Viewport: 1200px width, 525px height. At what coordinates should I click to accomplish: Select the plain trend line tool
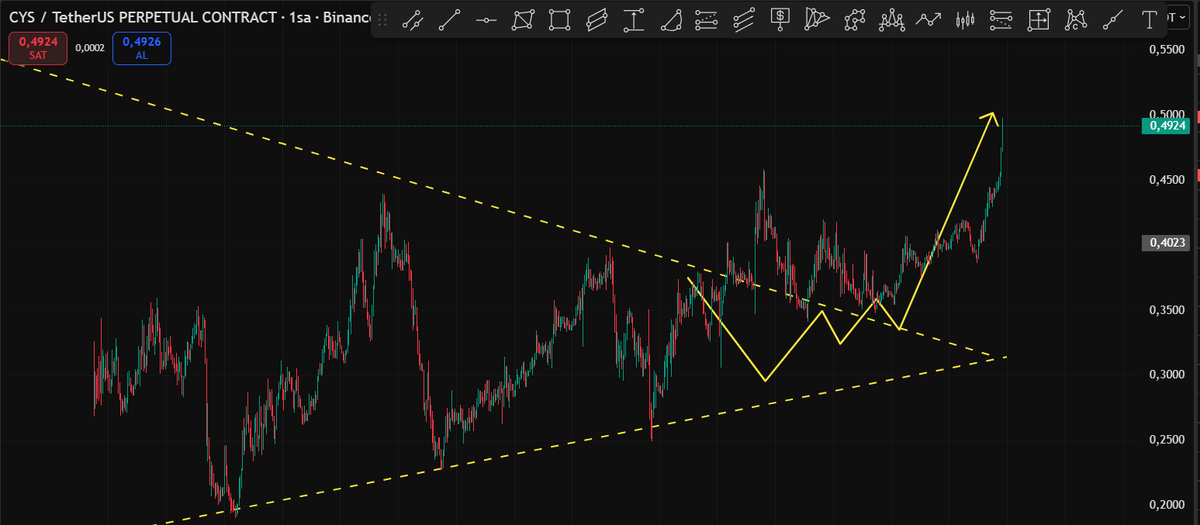point(449,20)
